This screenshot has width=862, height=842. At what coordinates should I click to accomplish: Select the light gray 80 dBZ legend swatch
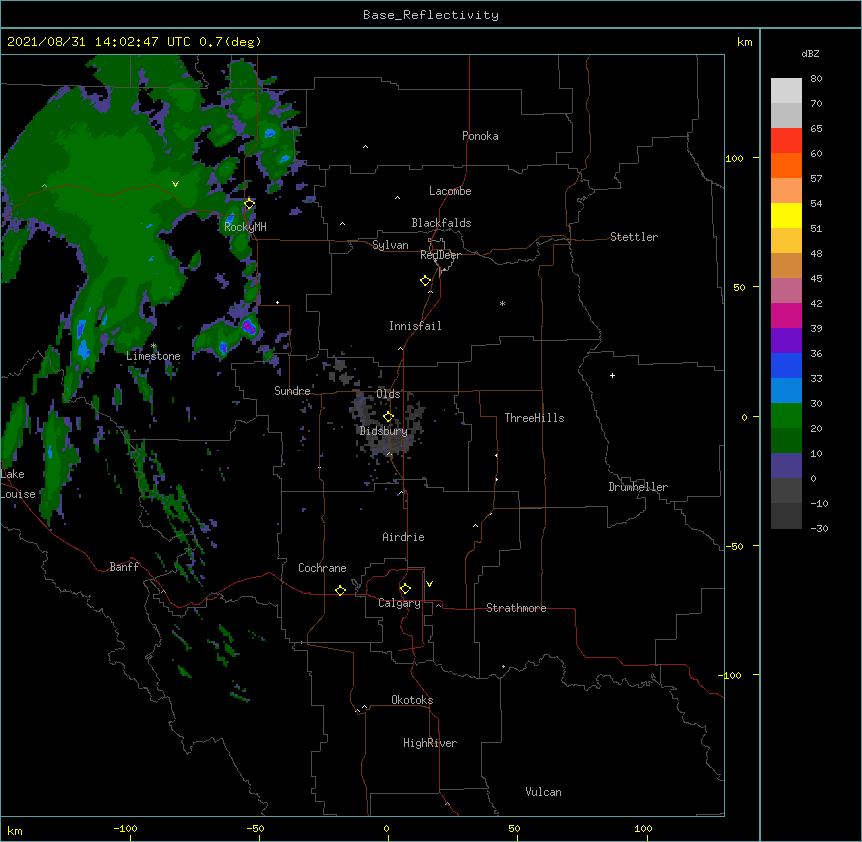pyautogui.click(x=786, y=90)
